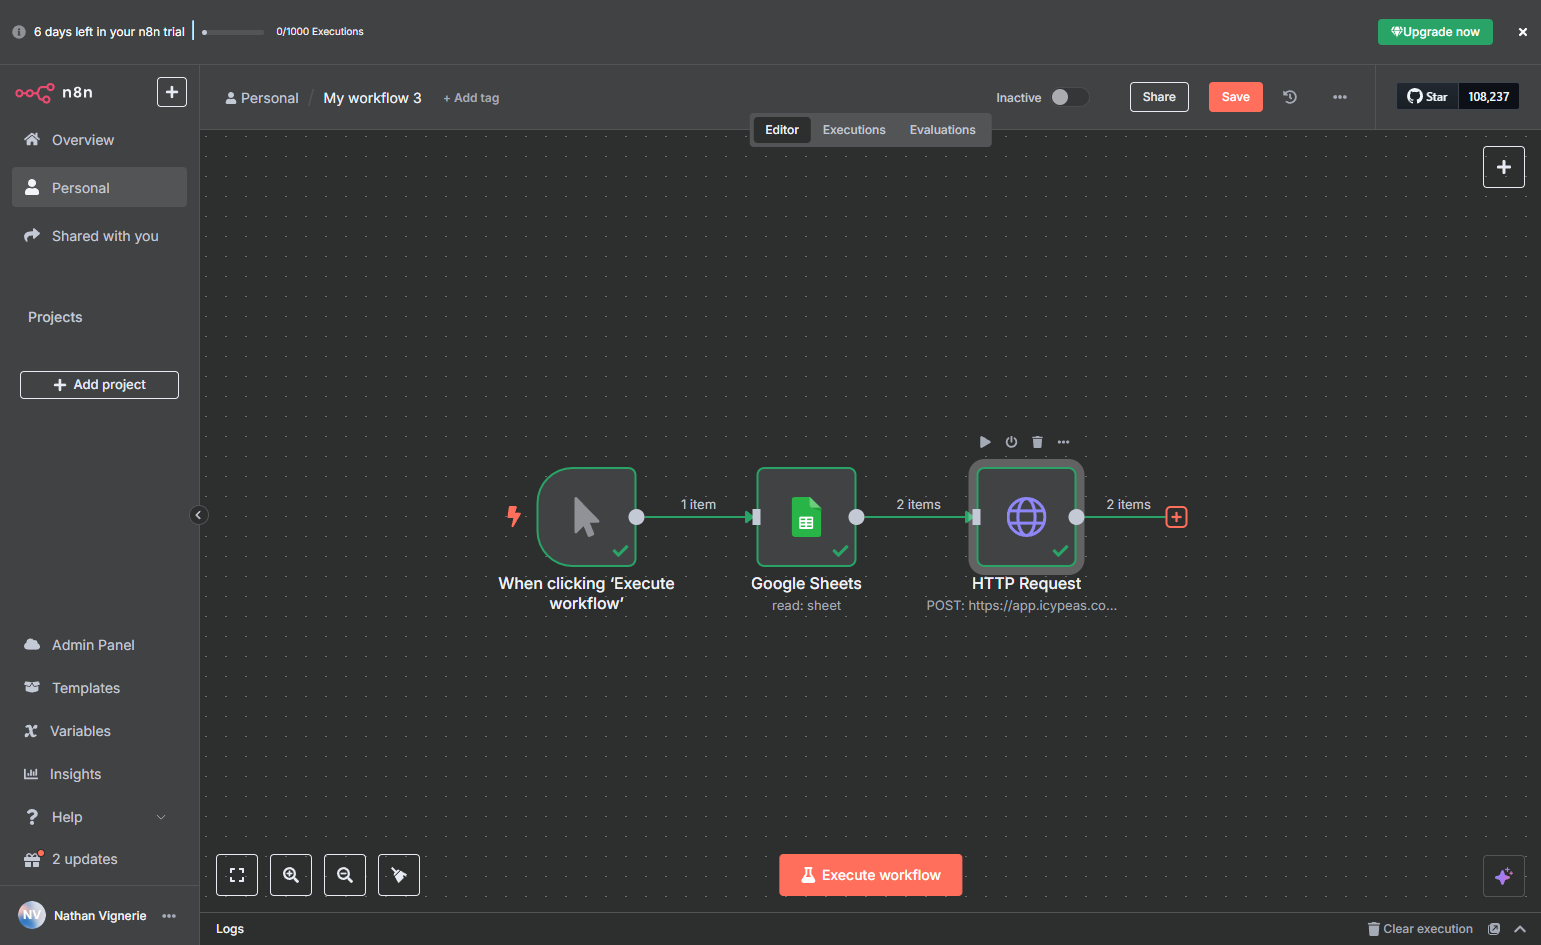Delete HTTP Request node trash icon
1541x945 pixels.
coord(1037,442)
